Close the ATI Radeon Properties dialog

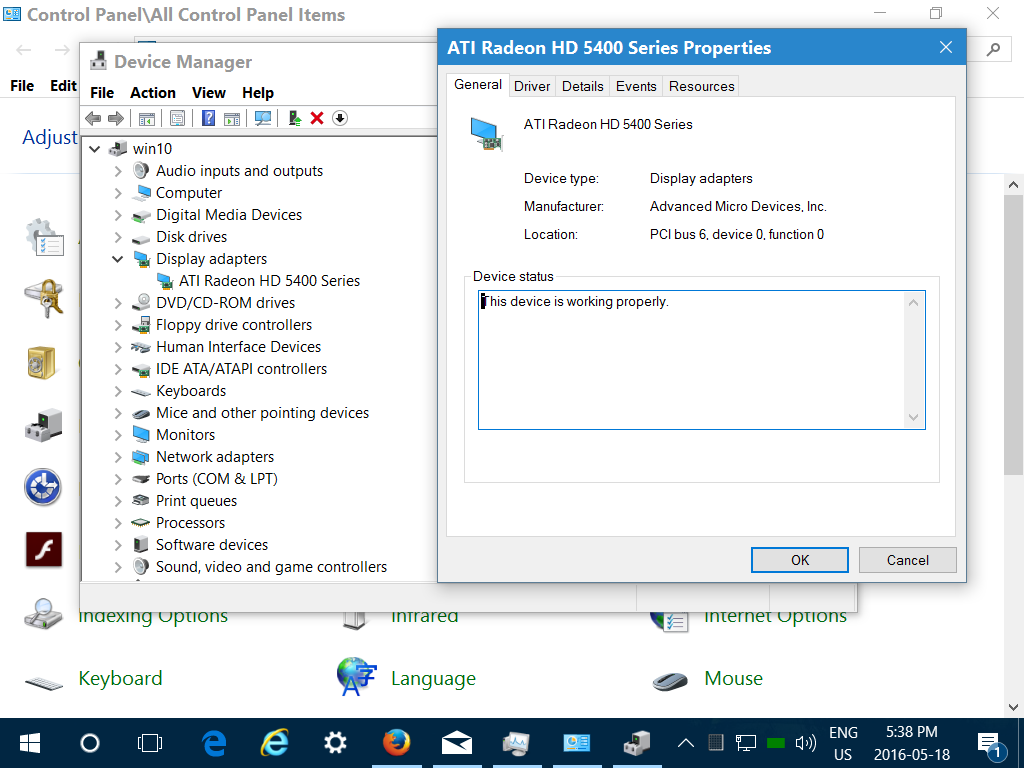(946, 47)
